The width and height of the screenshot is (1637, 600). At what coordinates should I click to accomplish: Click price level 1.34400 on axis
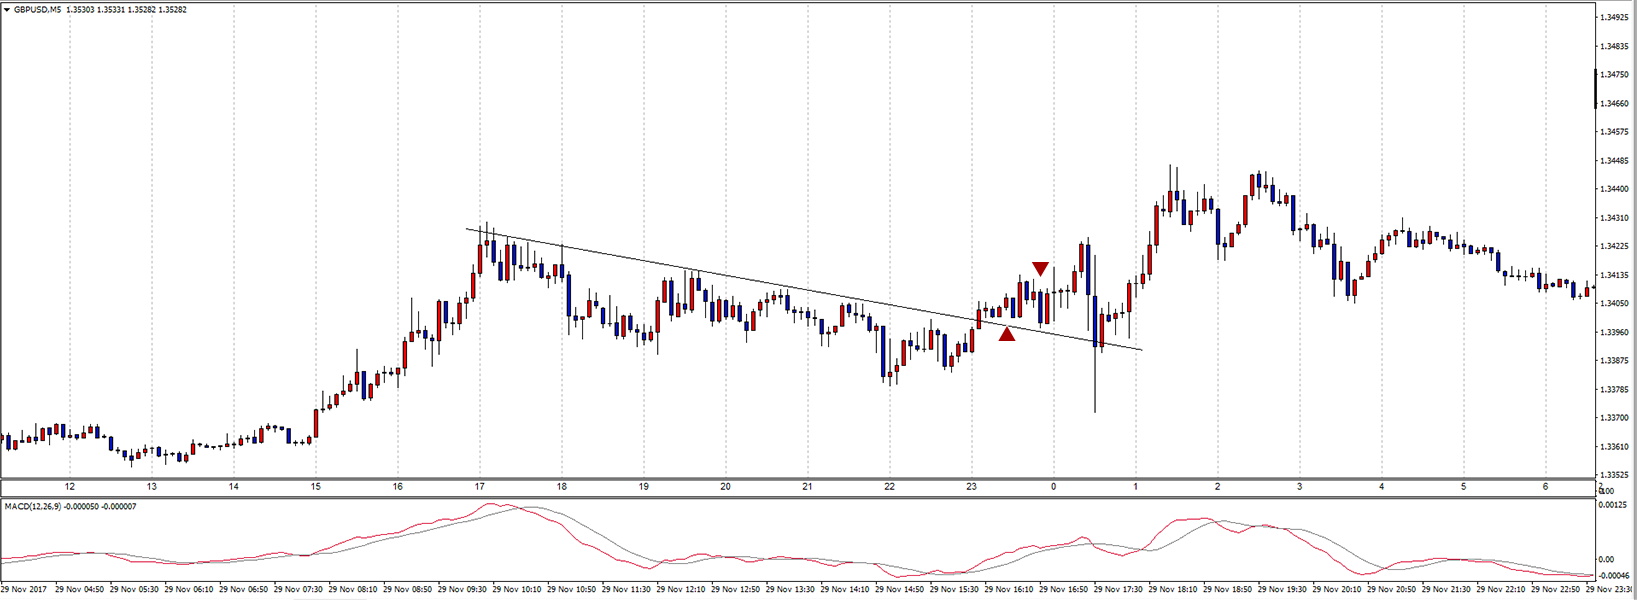click(1614, 188)
